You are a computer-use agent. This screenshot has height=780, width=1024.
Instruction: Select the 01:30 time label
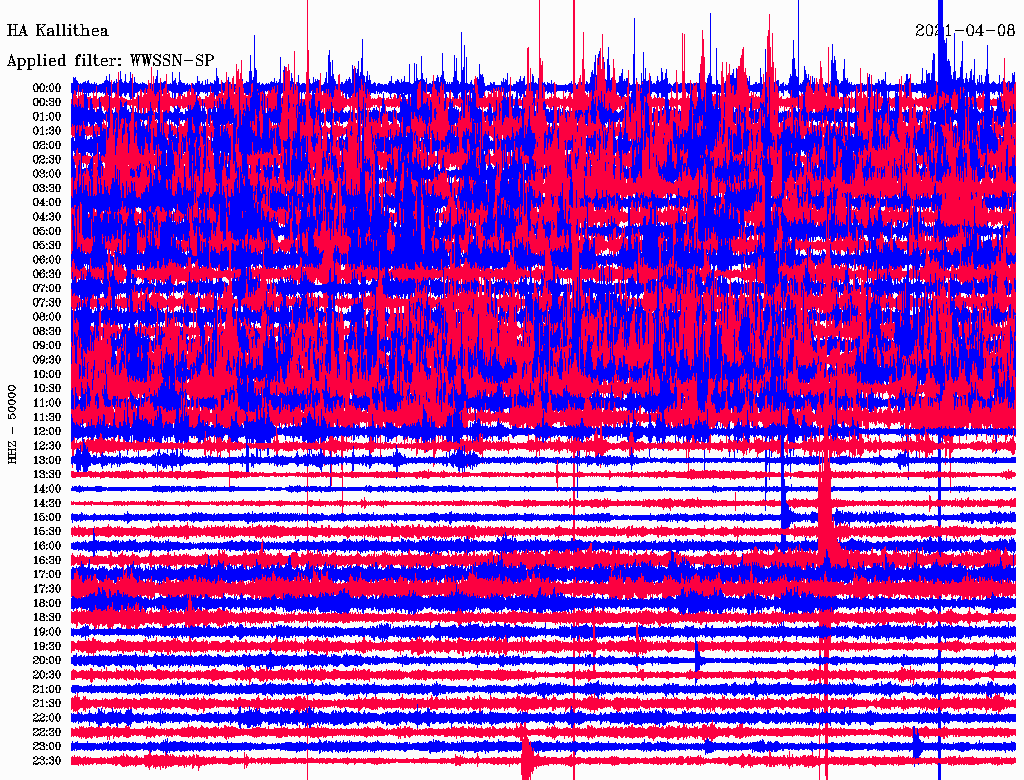click(47, 131)
